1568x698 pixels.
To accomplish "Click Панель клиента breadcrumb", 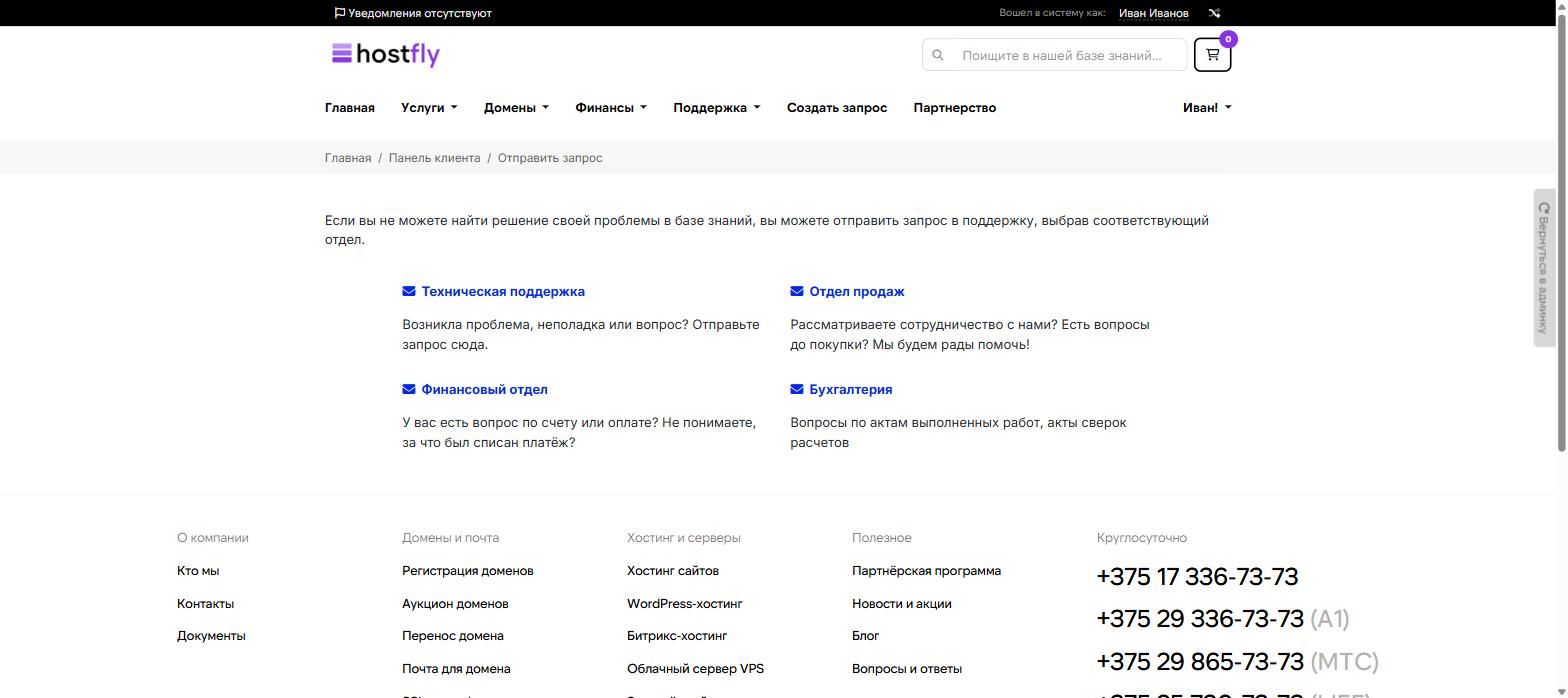I will point(434,158).
